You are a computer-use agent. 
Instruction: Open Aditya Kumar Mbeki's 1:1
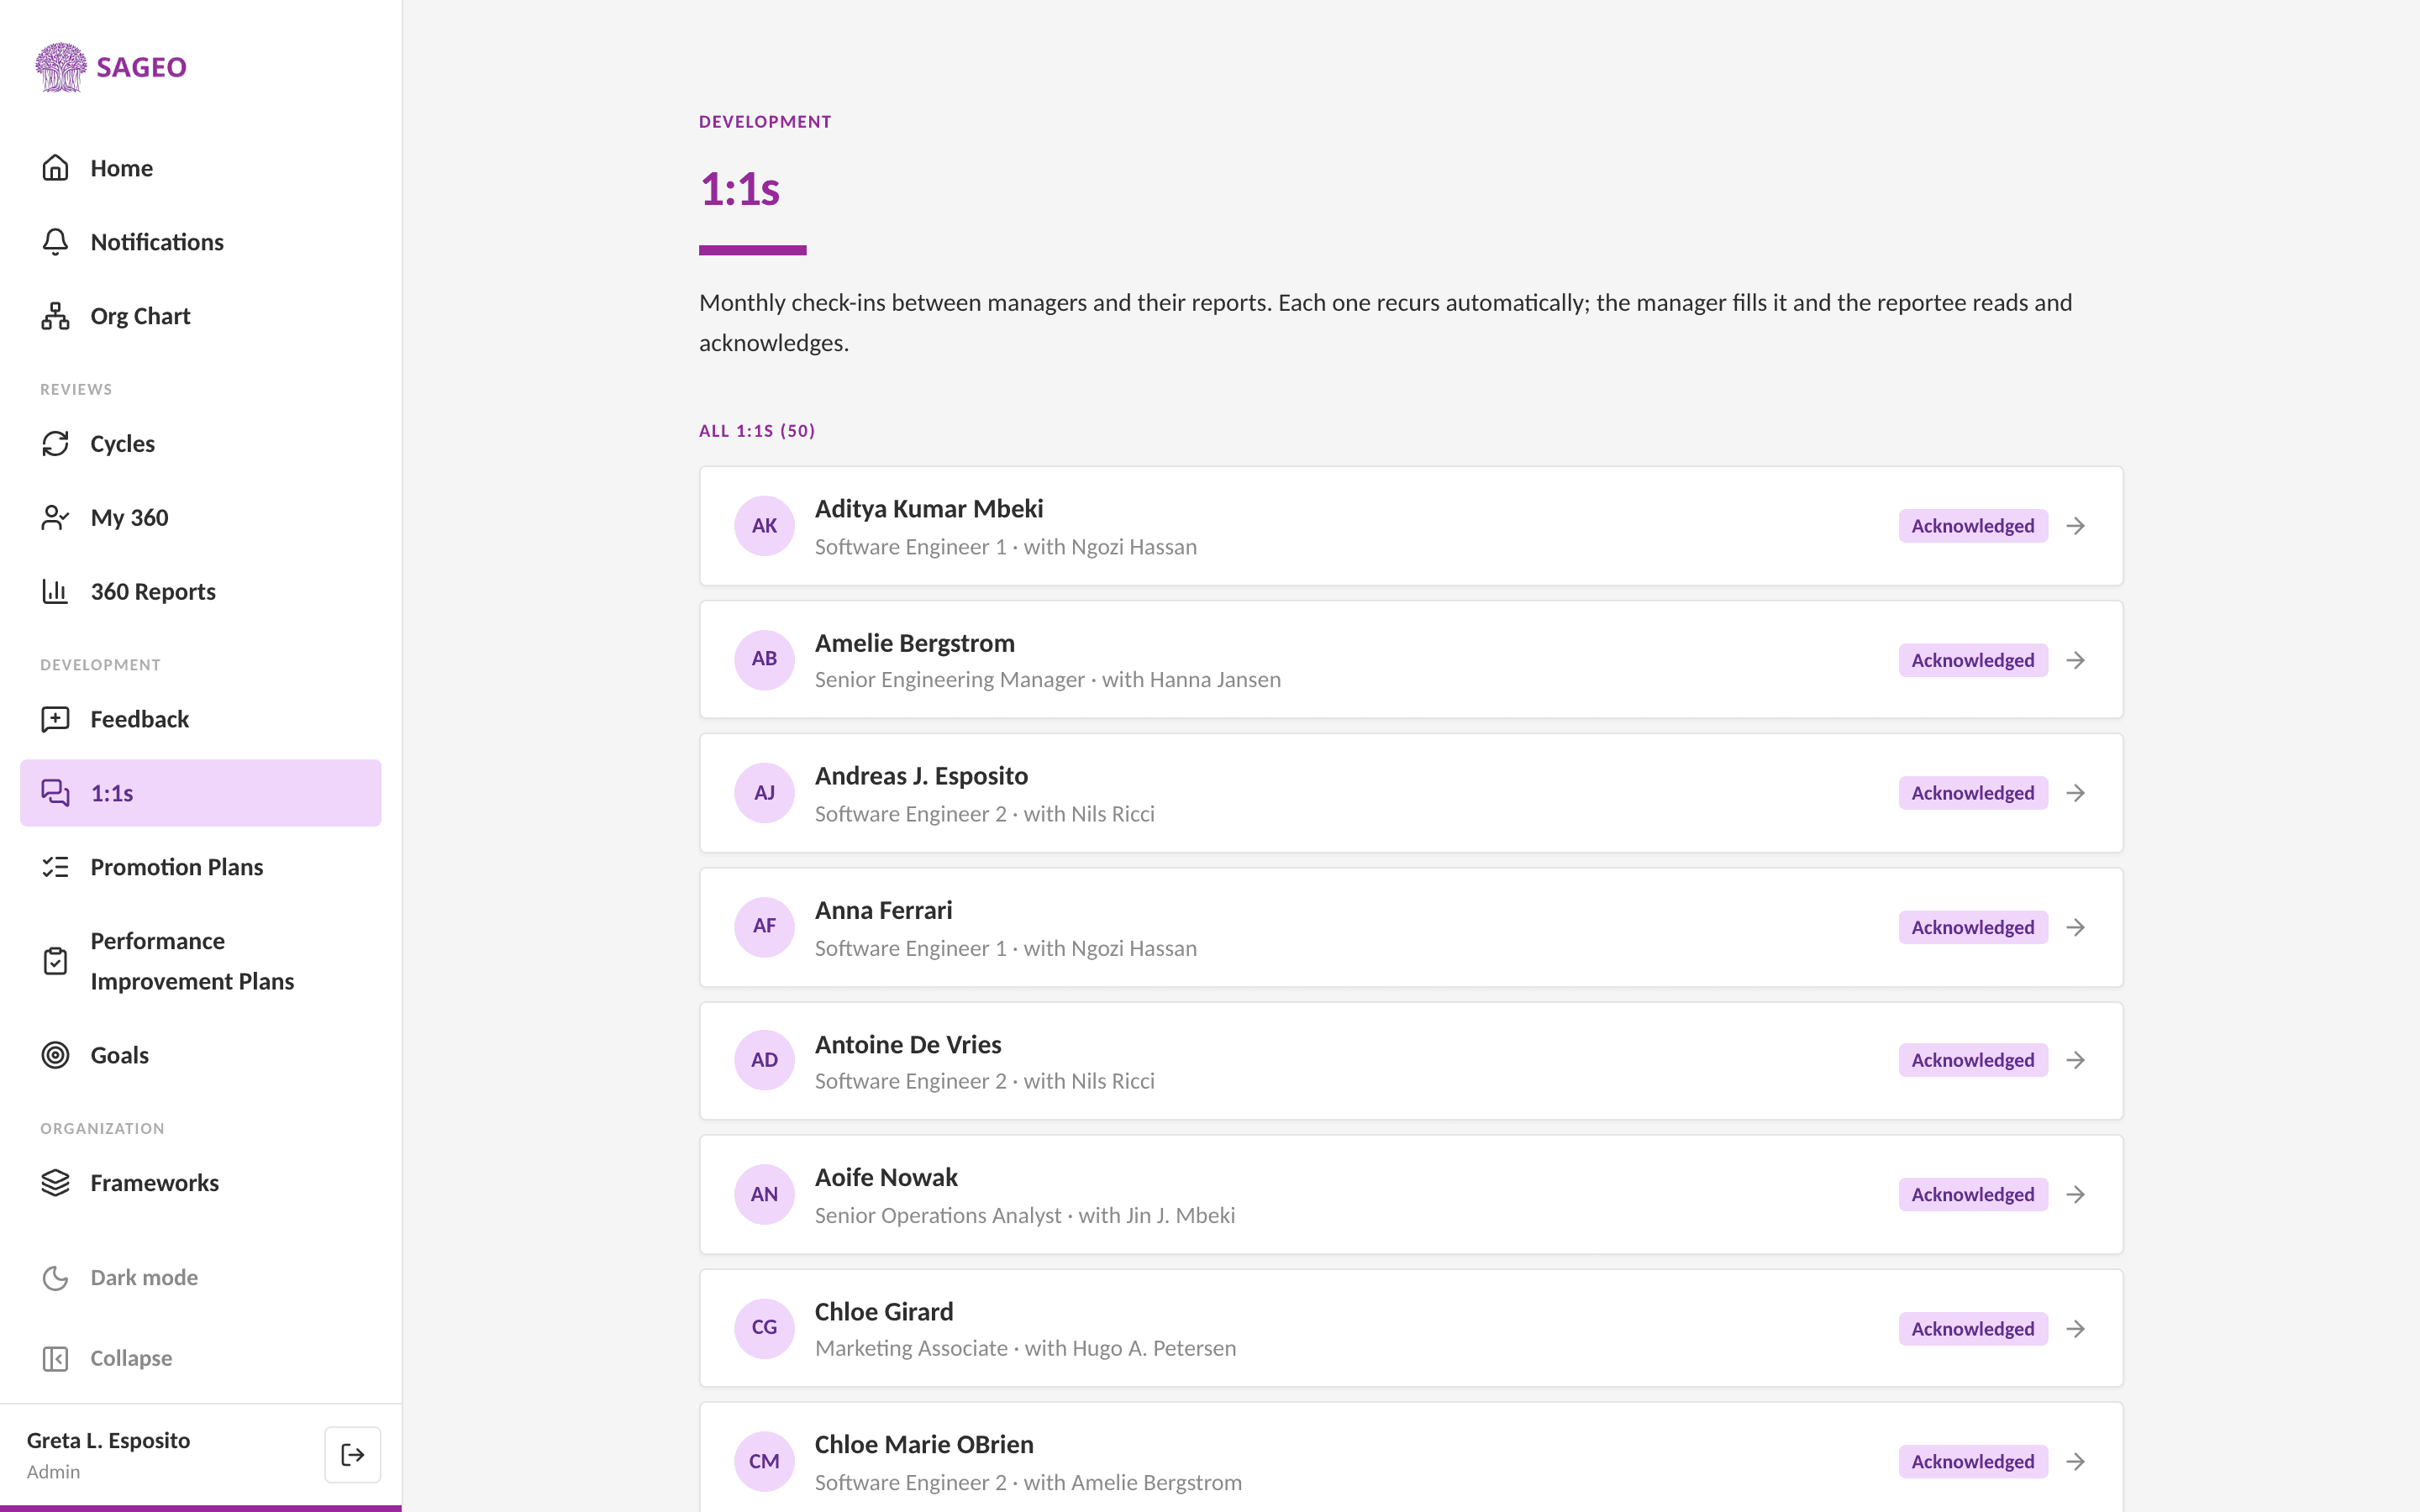pos(1411,526)
